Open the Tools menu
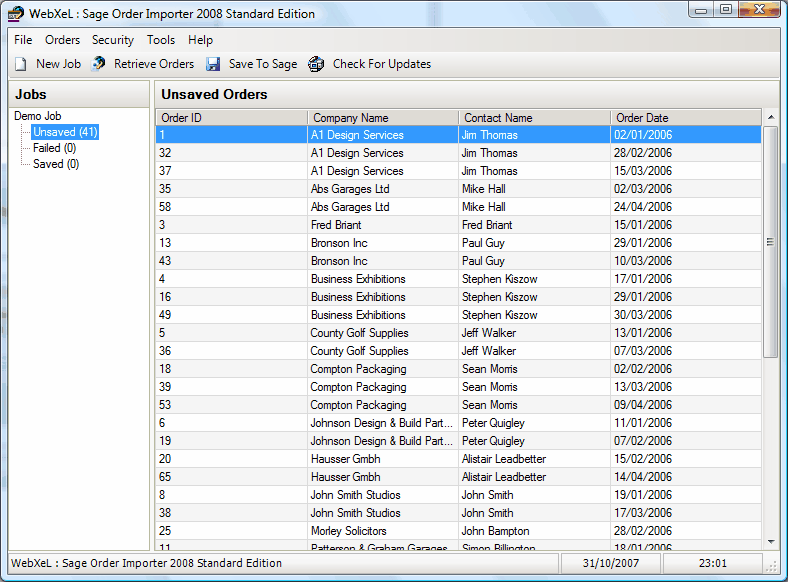The height and width of the screenshot is (582, 788). point(161,40)
